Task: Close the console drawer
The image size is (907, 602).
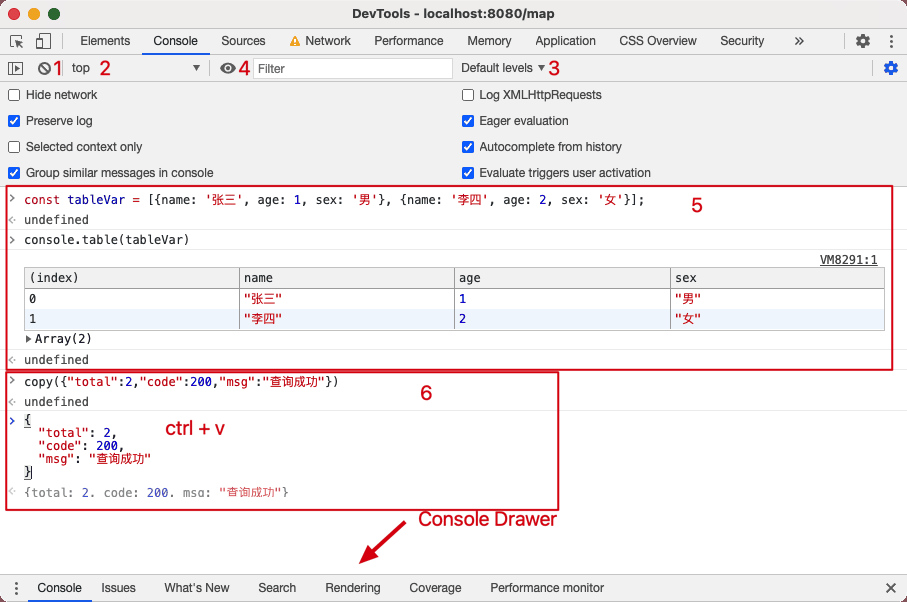Action: (891, 588)
